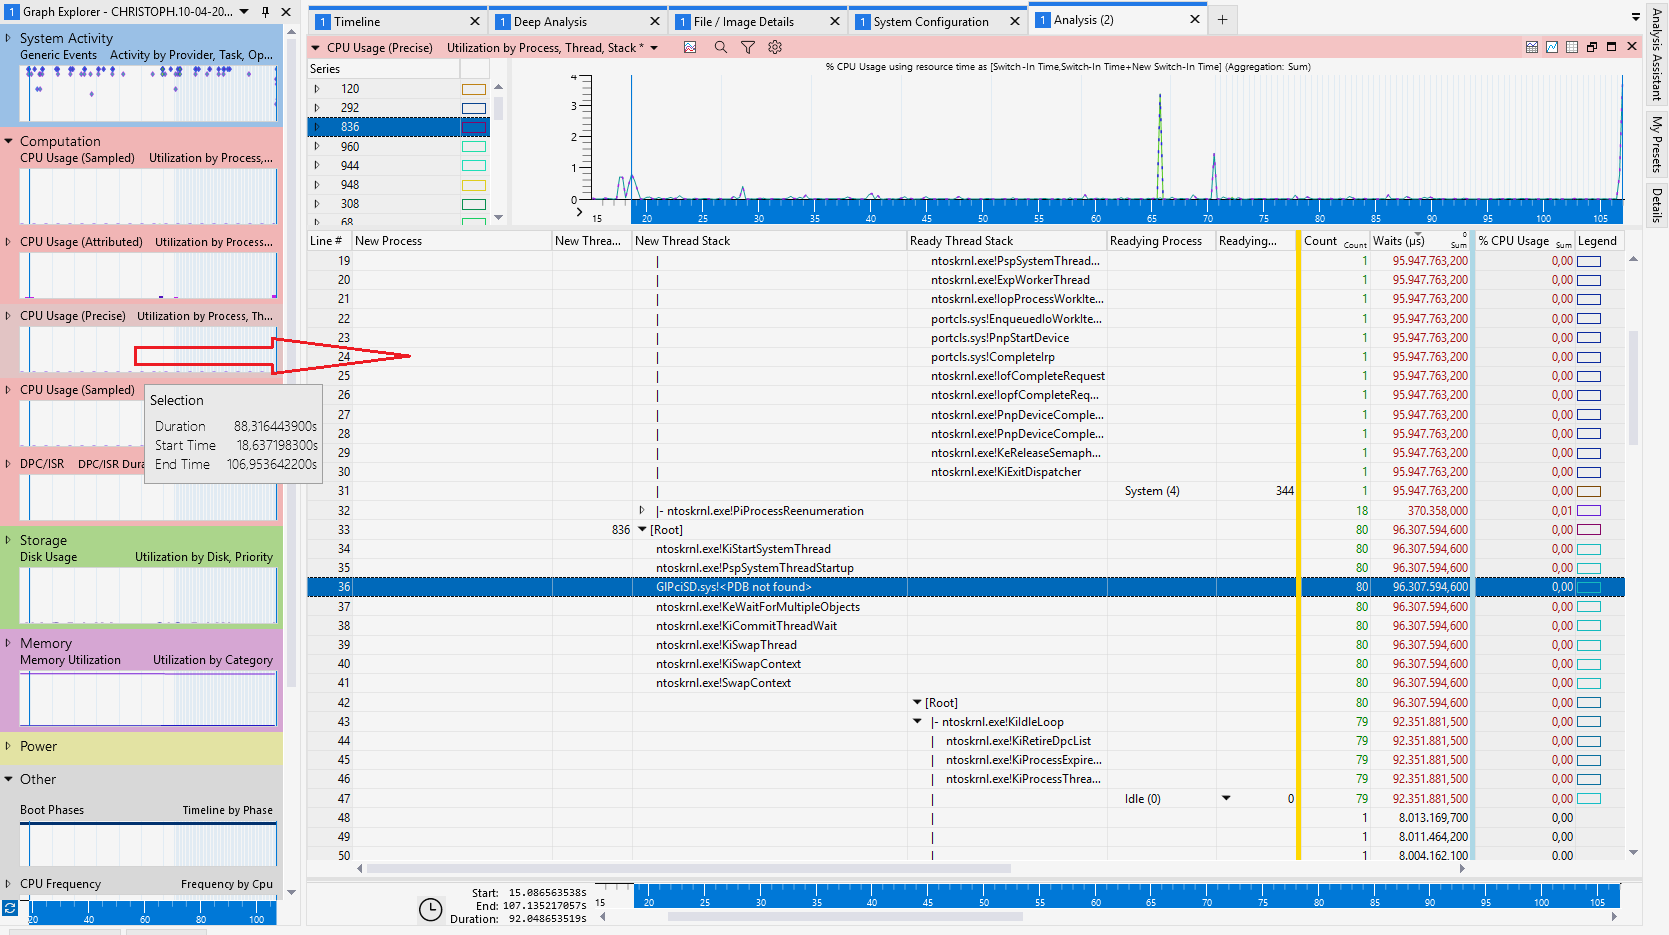Sort by the Waits (µs) column header
This screenshot has width=1669, height=935.
tap(1420, 241)
